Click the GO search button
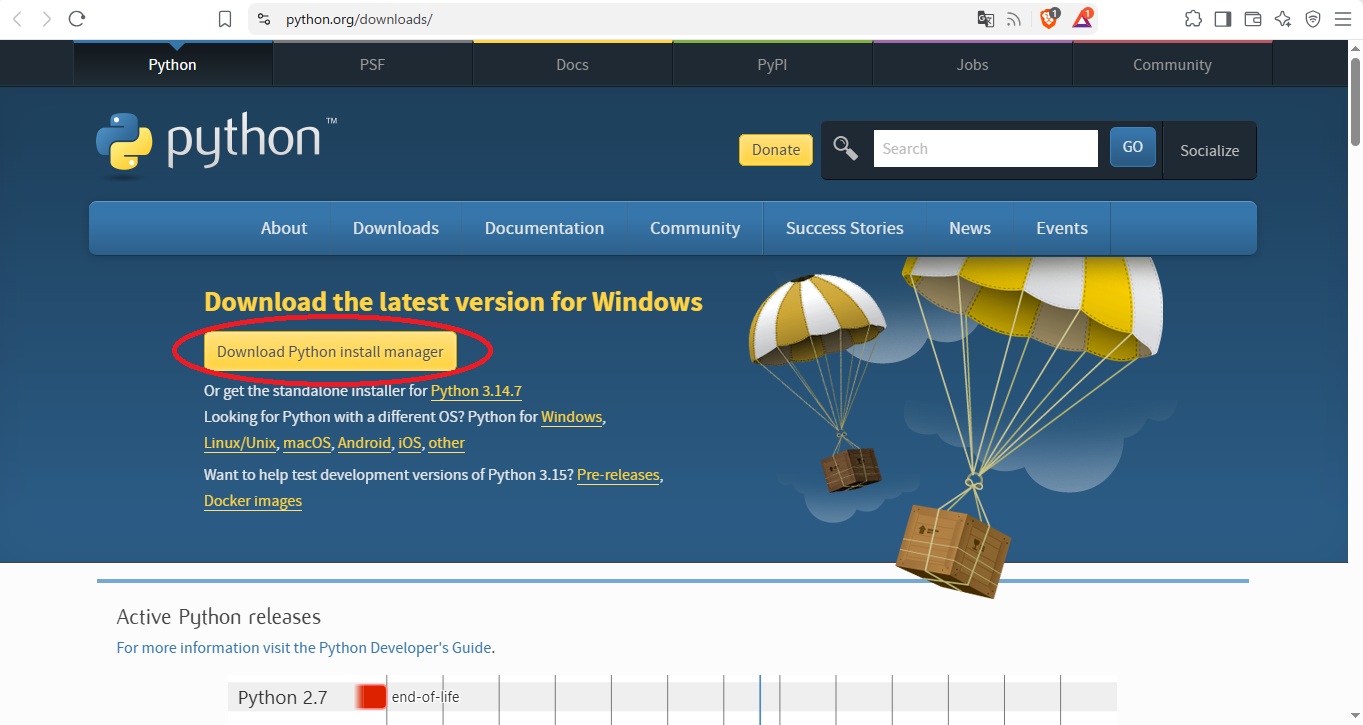 (x=1133, y=147)
